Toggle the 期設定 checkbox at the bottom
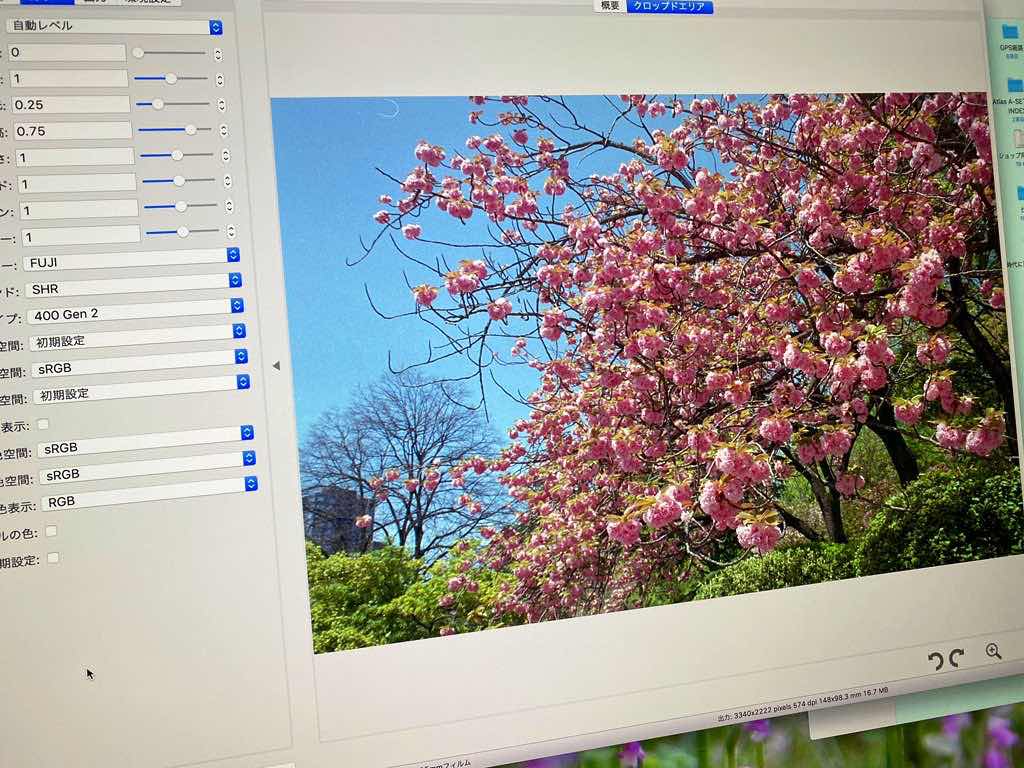 click(53, 558)
